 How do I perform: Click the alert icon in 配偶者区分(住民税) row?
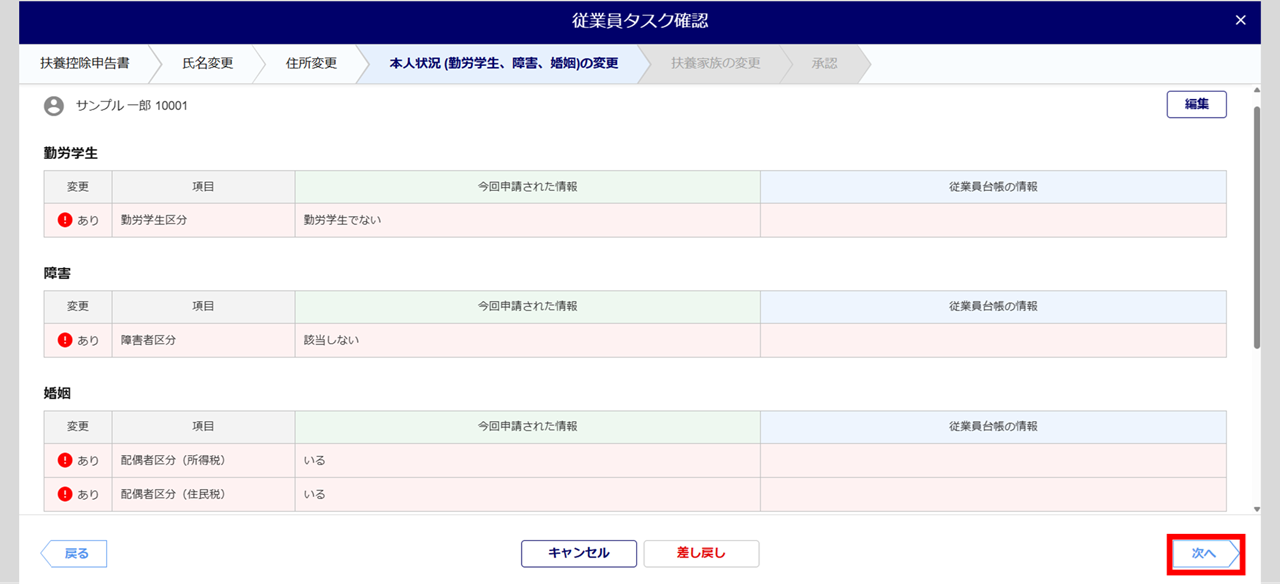pos(66,494)
